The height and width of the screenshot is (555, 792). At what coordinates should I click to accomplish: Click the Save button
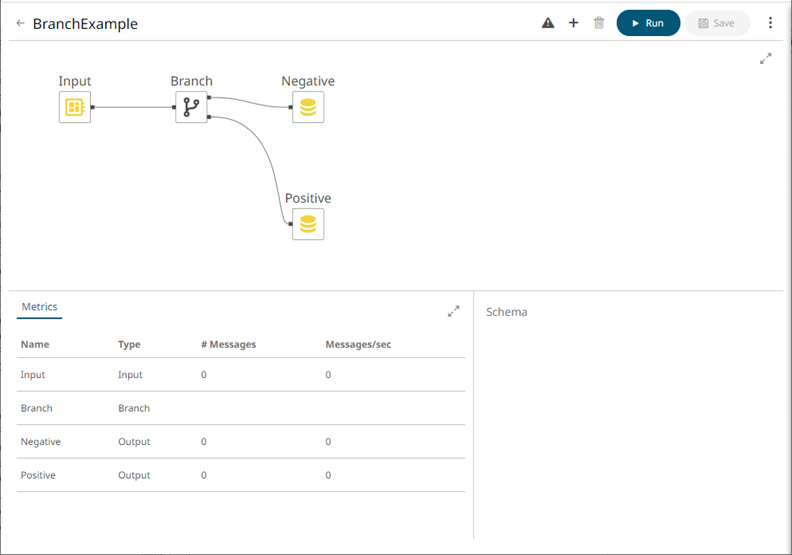click(x=716, y=23)
